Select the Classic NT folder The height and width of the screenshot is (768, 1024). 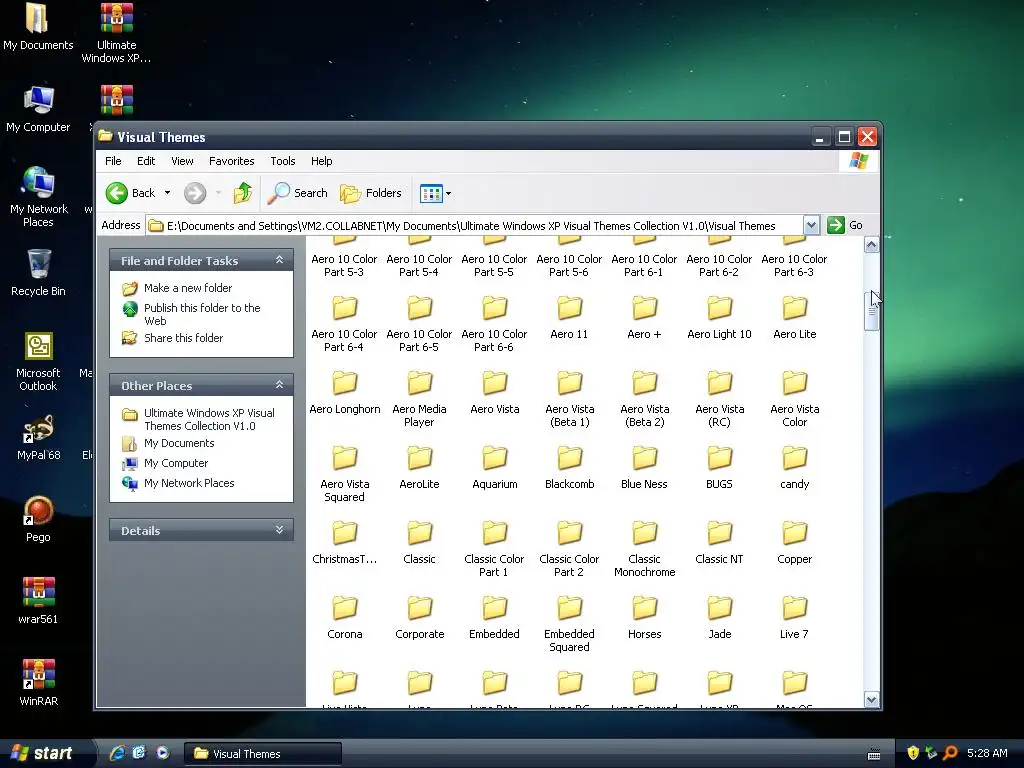pos(719,544)
